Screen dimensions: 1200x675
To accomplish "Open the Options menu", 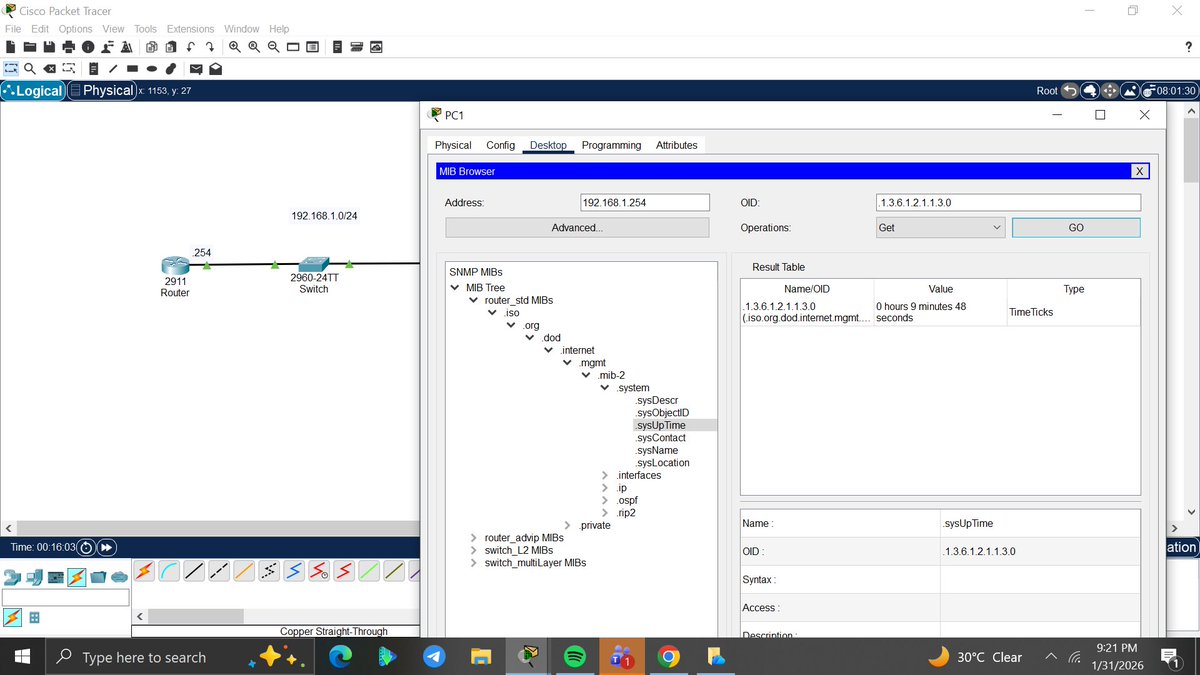I will click(75, 29).
